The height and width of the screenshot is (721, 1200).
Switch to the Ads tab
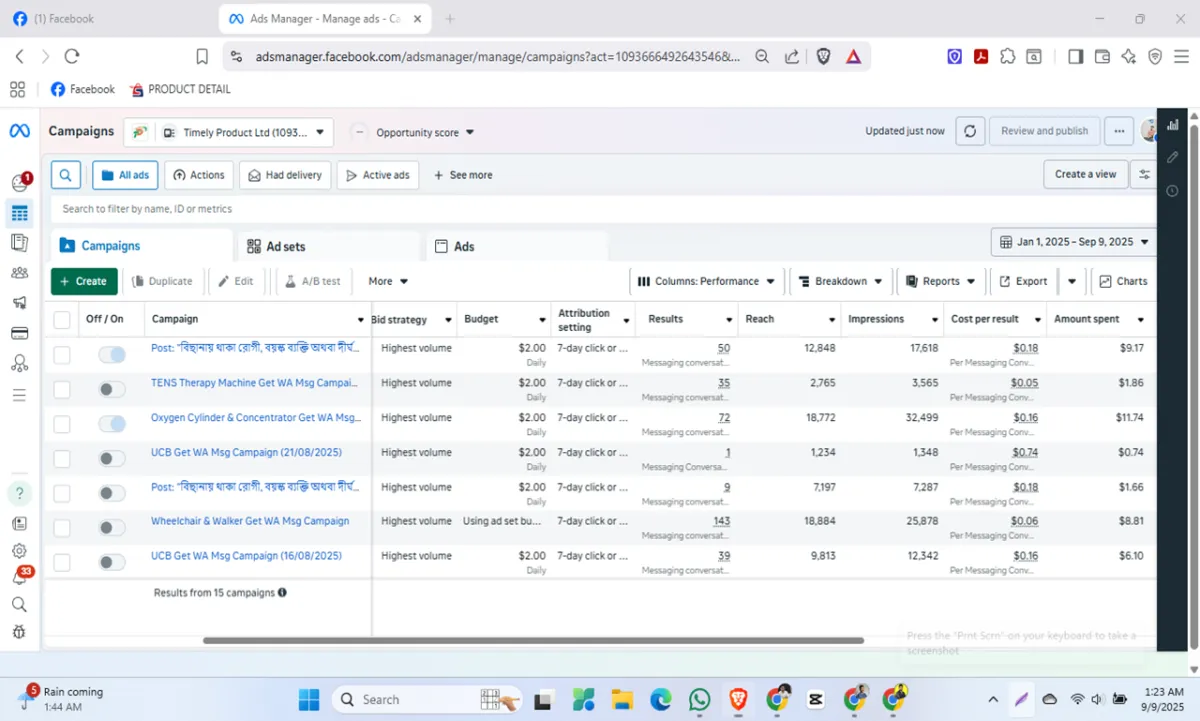tap(516, 246)
